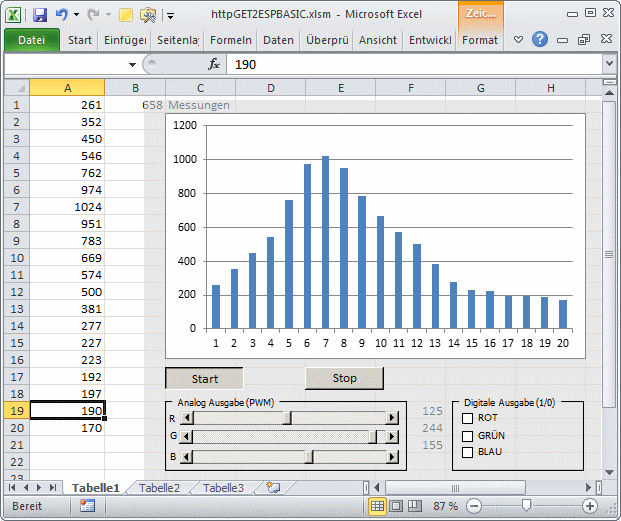Tick the BLAU checkbox
Screen dimensions: 621x521
(467, 452)
